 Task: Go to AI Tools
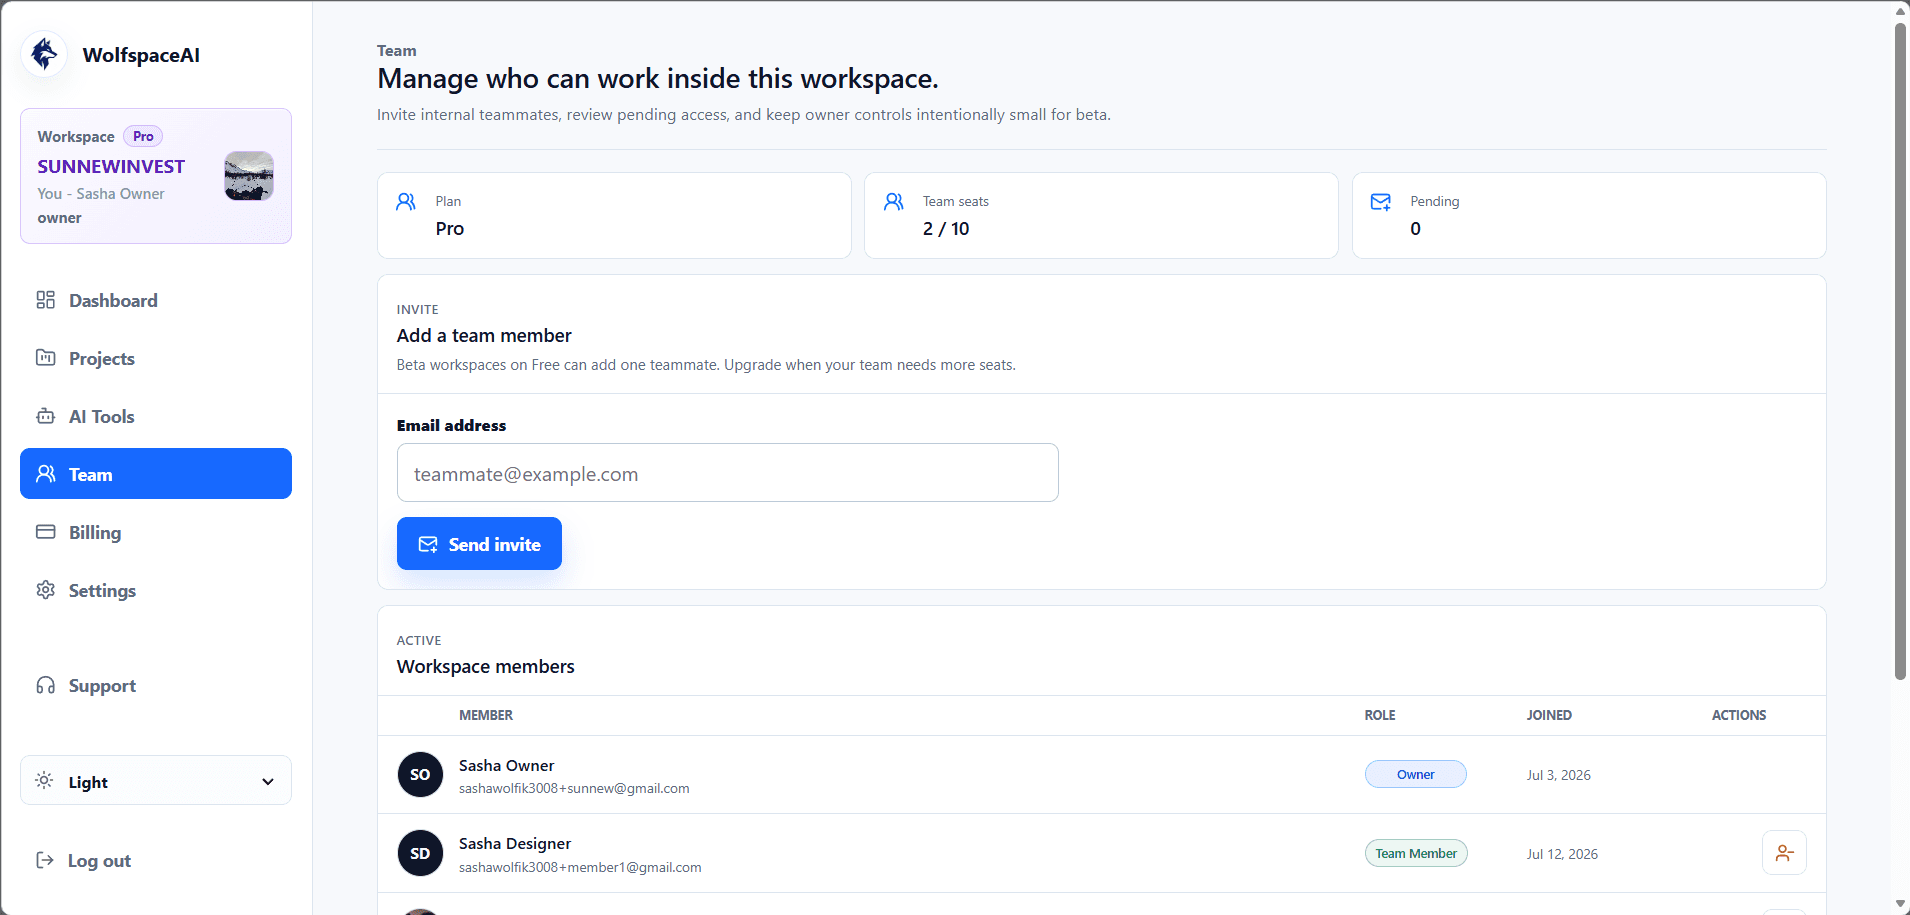pos(156,417)
